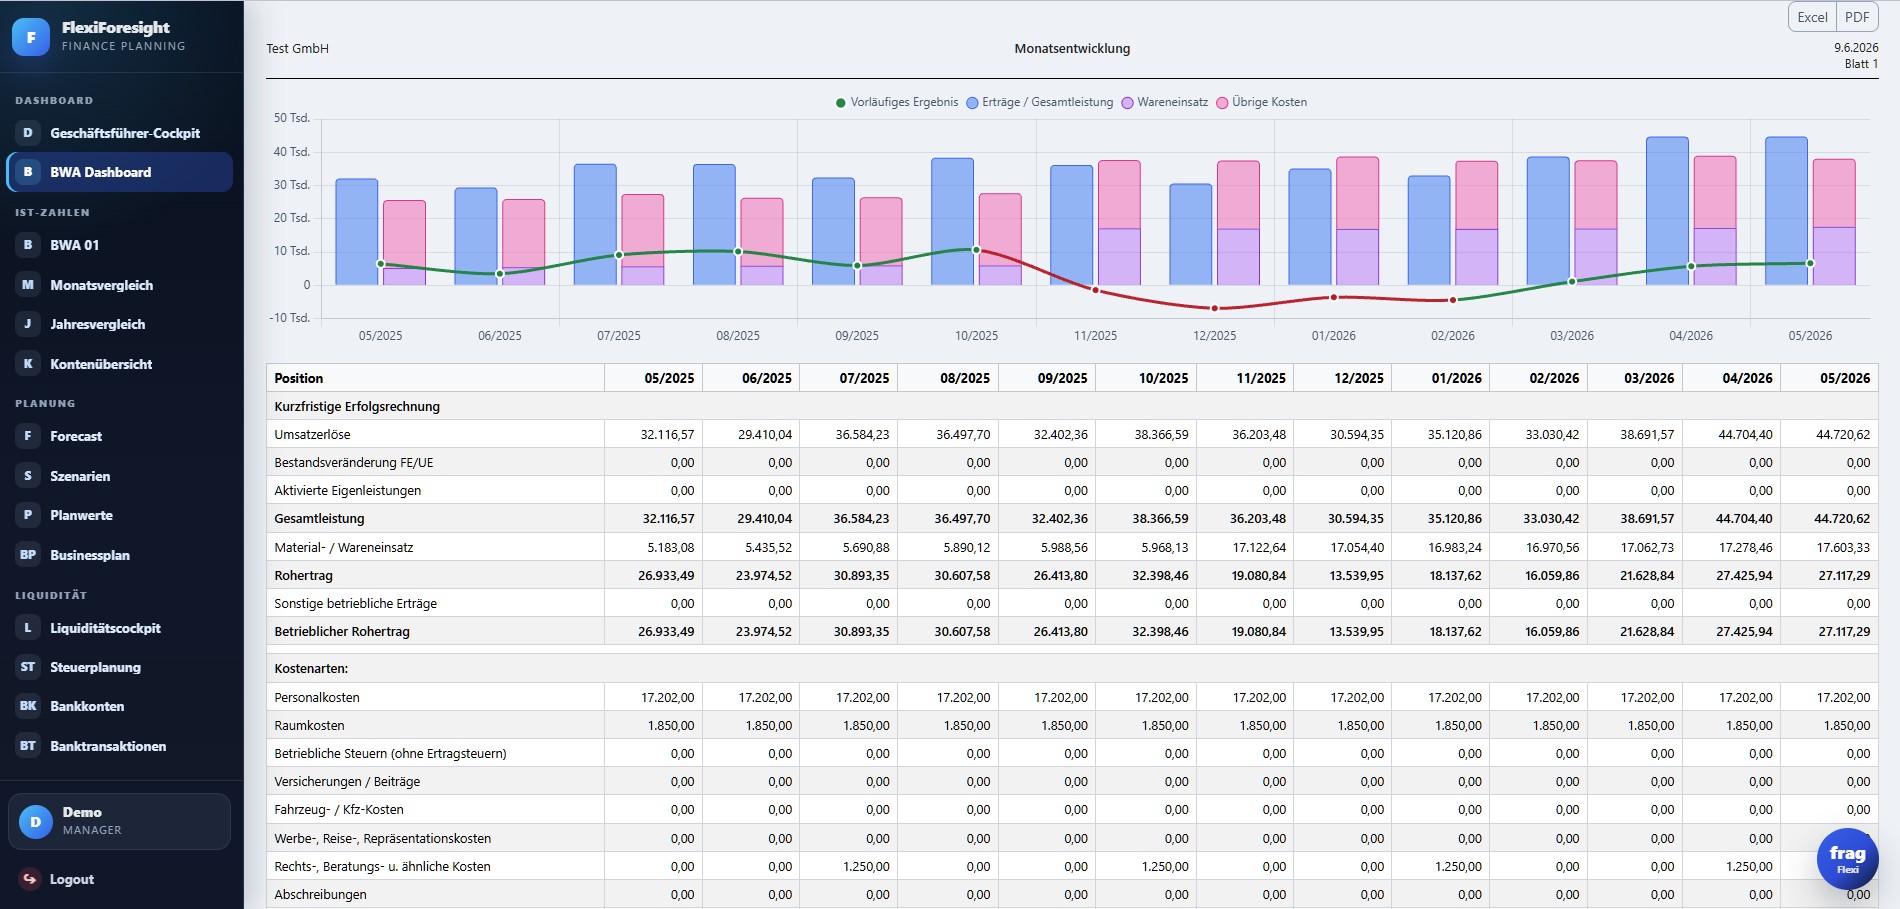This screenshot has height=909, width=1900.
Task: Click the Logout icon
Action: coord(29,879)
